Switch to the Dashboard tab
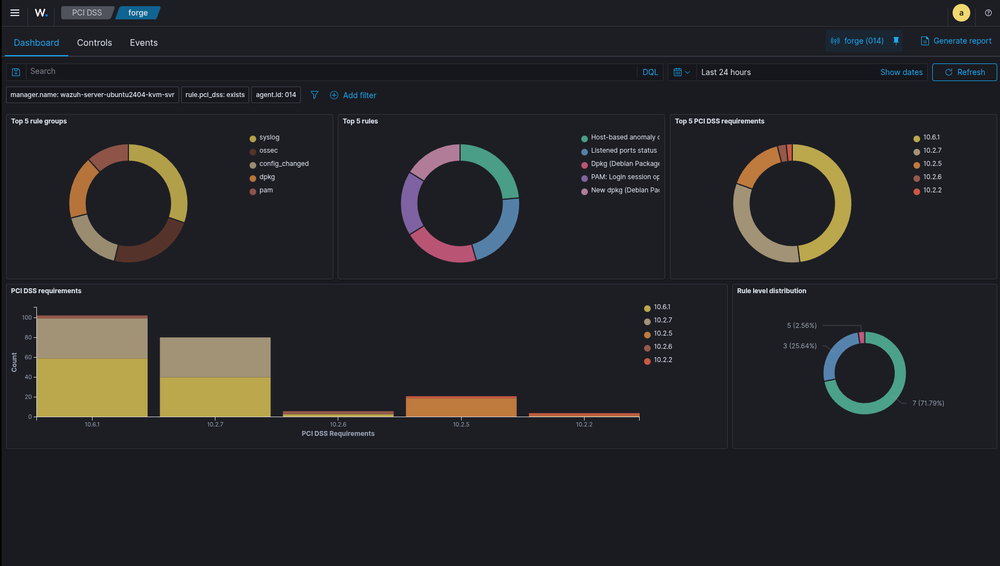The image size is (1000, 566). pyautogui.click(x=36, y=43)
